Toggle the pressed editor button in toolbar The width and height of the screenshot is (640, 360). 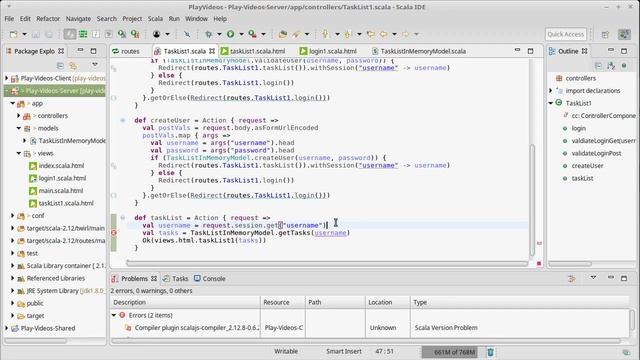pyautogui.click(x=70, y=34)
